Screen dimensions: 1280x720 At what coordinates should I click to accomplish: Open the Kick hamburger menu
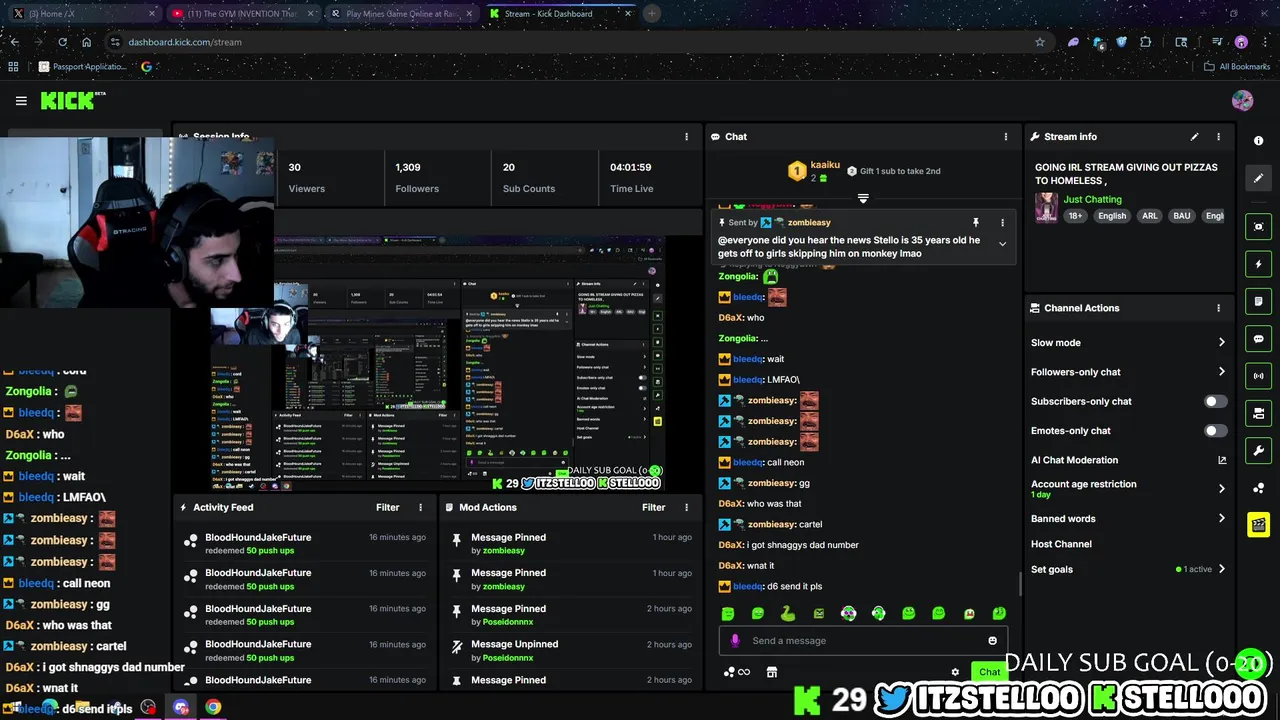21,100
